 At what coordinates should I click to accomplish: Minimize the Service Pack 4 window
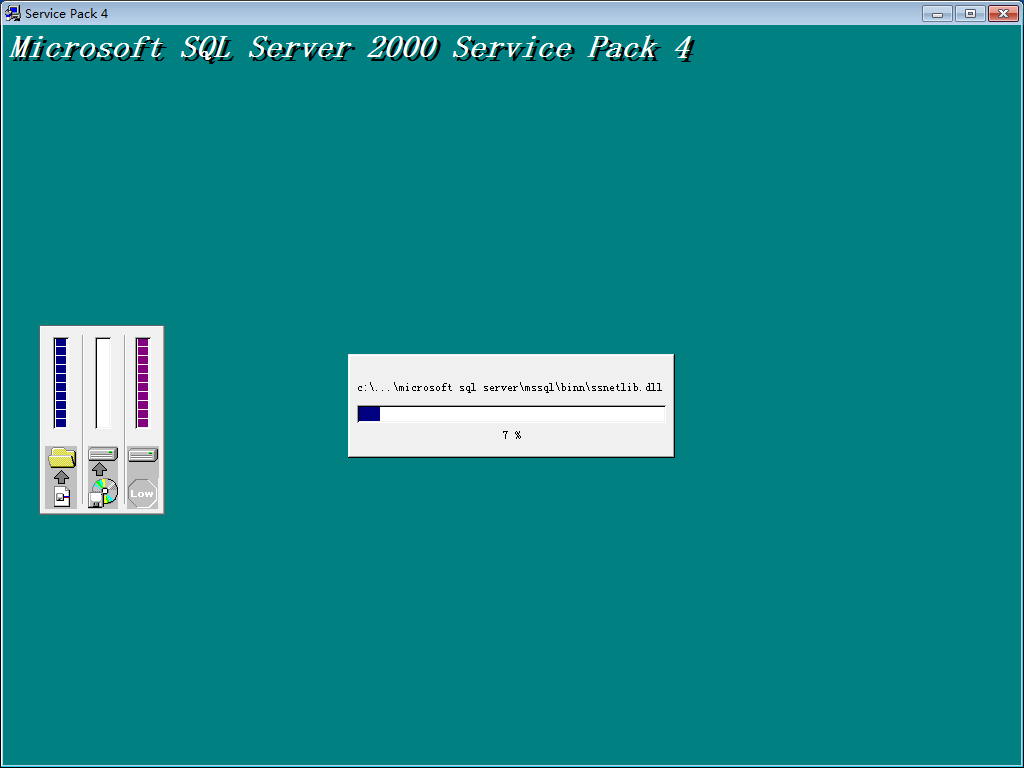[x=937, y=13]
